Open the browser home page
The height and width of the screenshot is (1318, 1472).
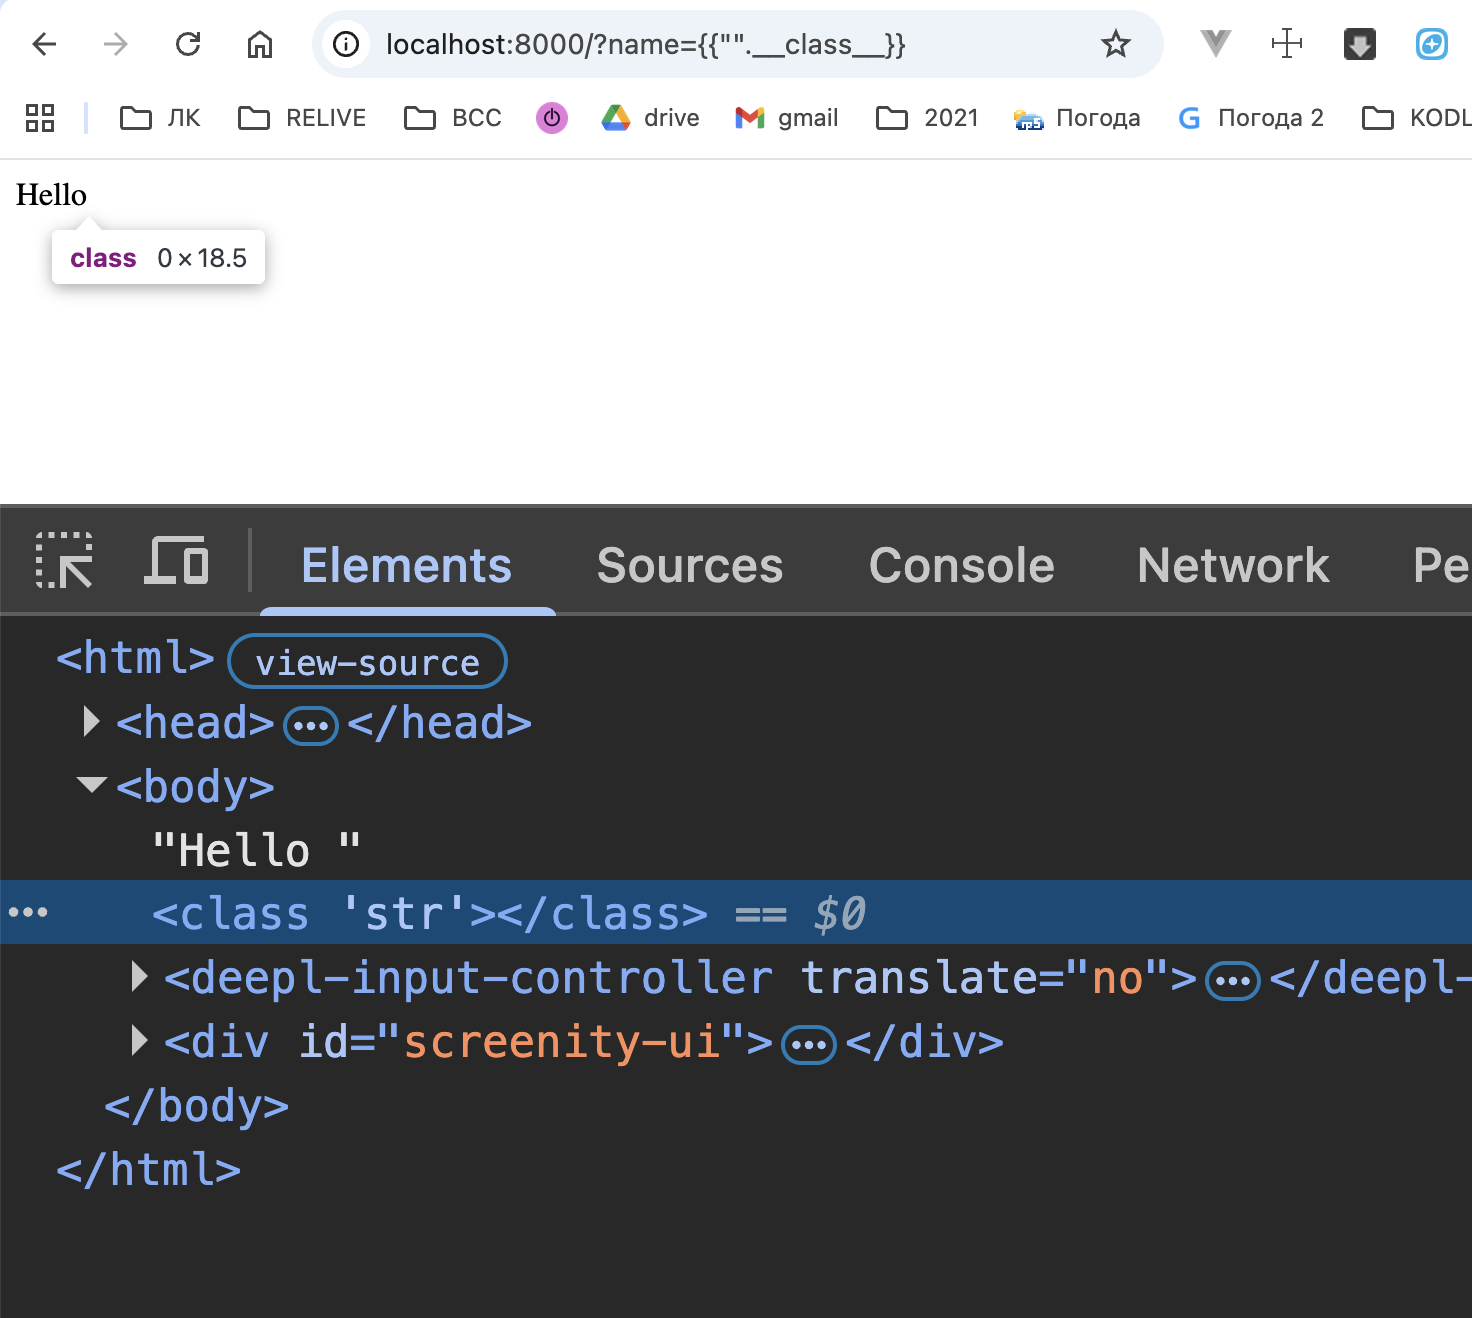(x=260, y=44)
